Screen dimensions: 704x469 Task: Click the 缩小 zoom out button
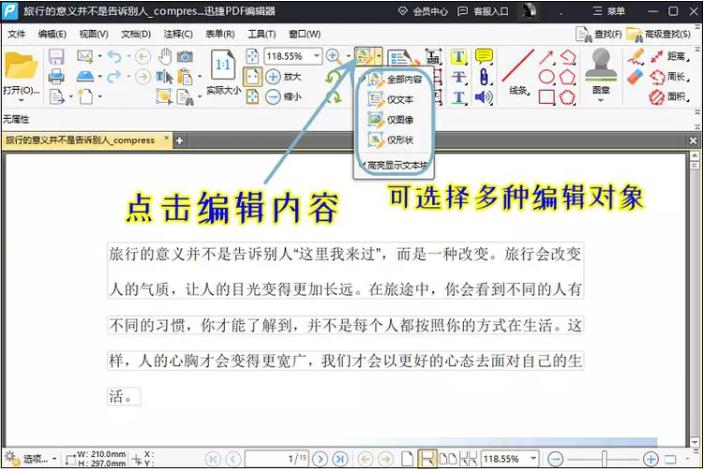coord(283,96)
